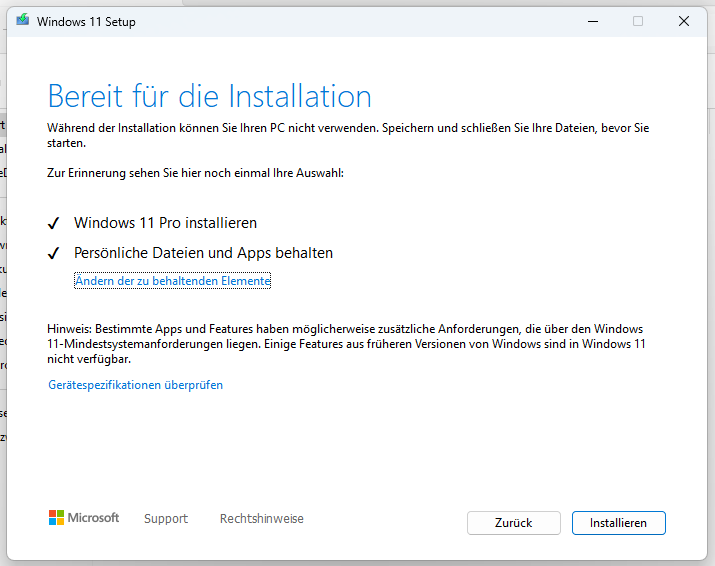
Task: Minimize the Windows 11 Setup window
Action: coord(593,21)
